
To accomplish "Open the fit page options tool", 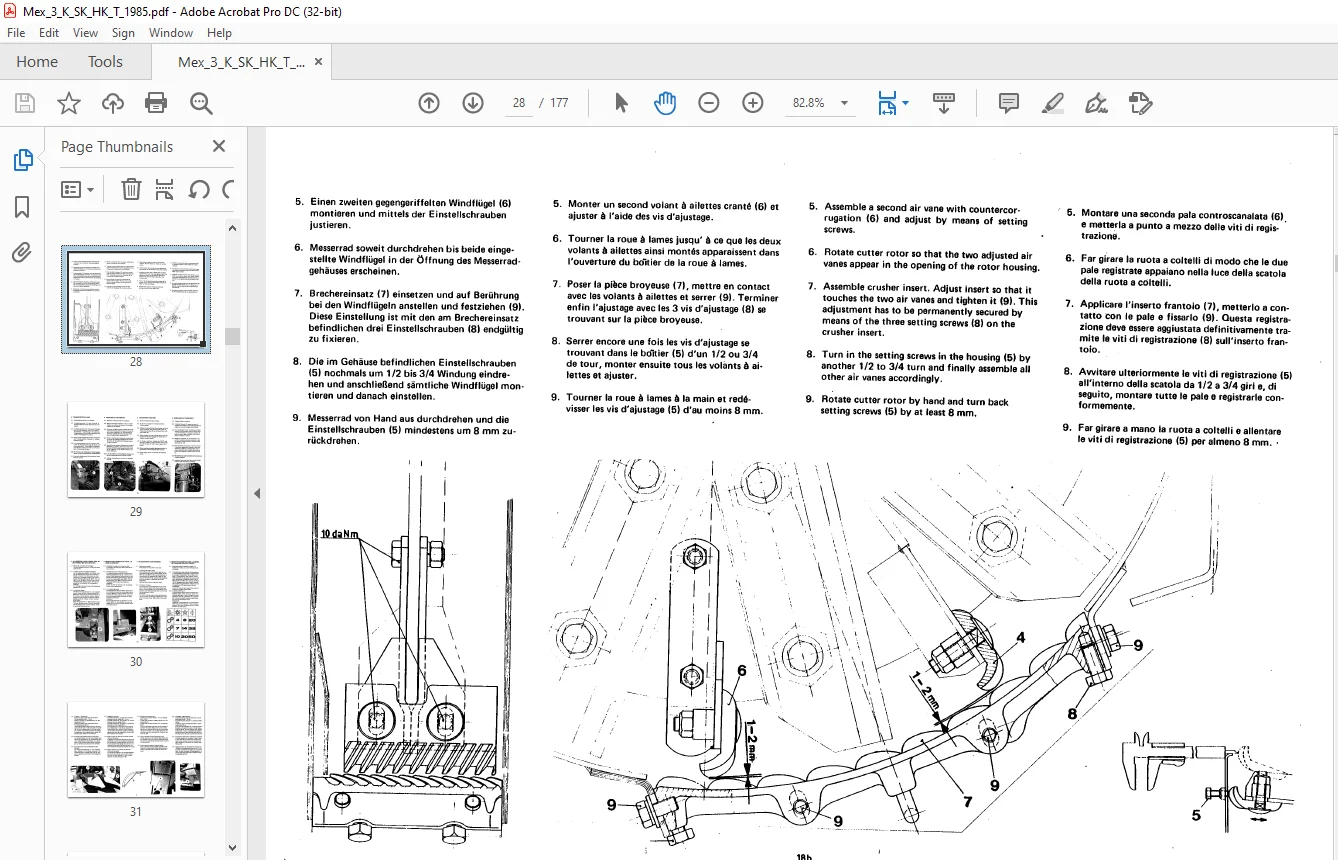I will click(887, 103).
